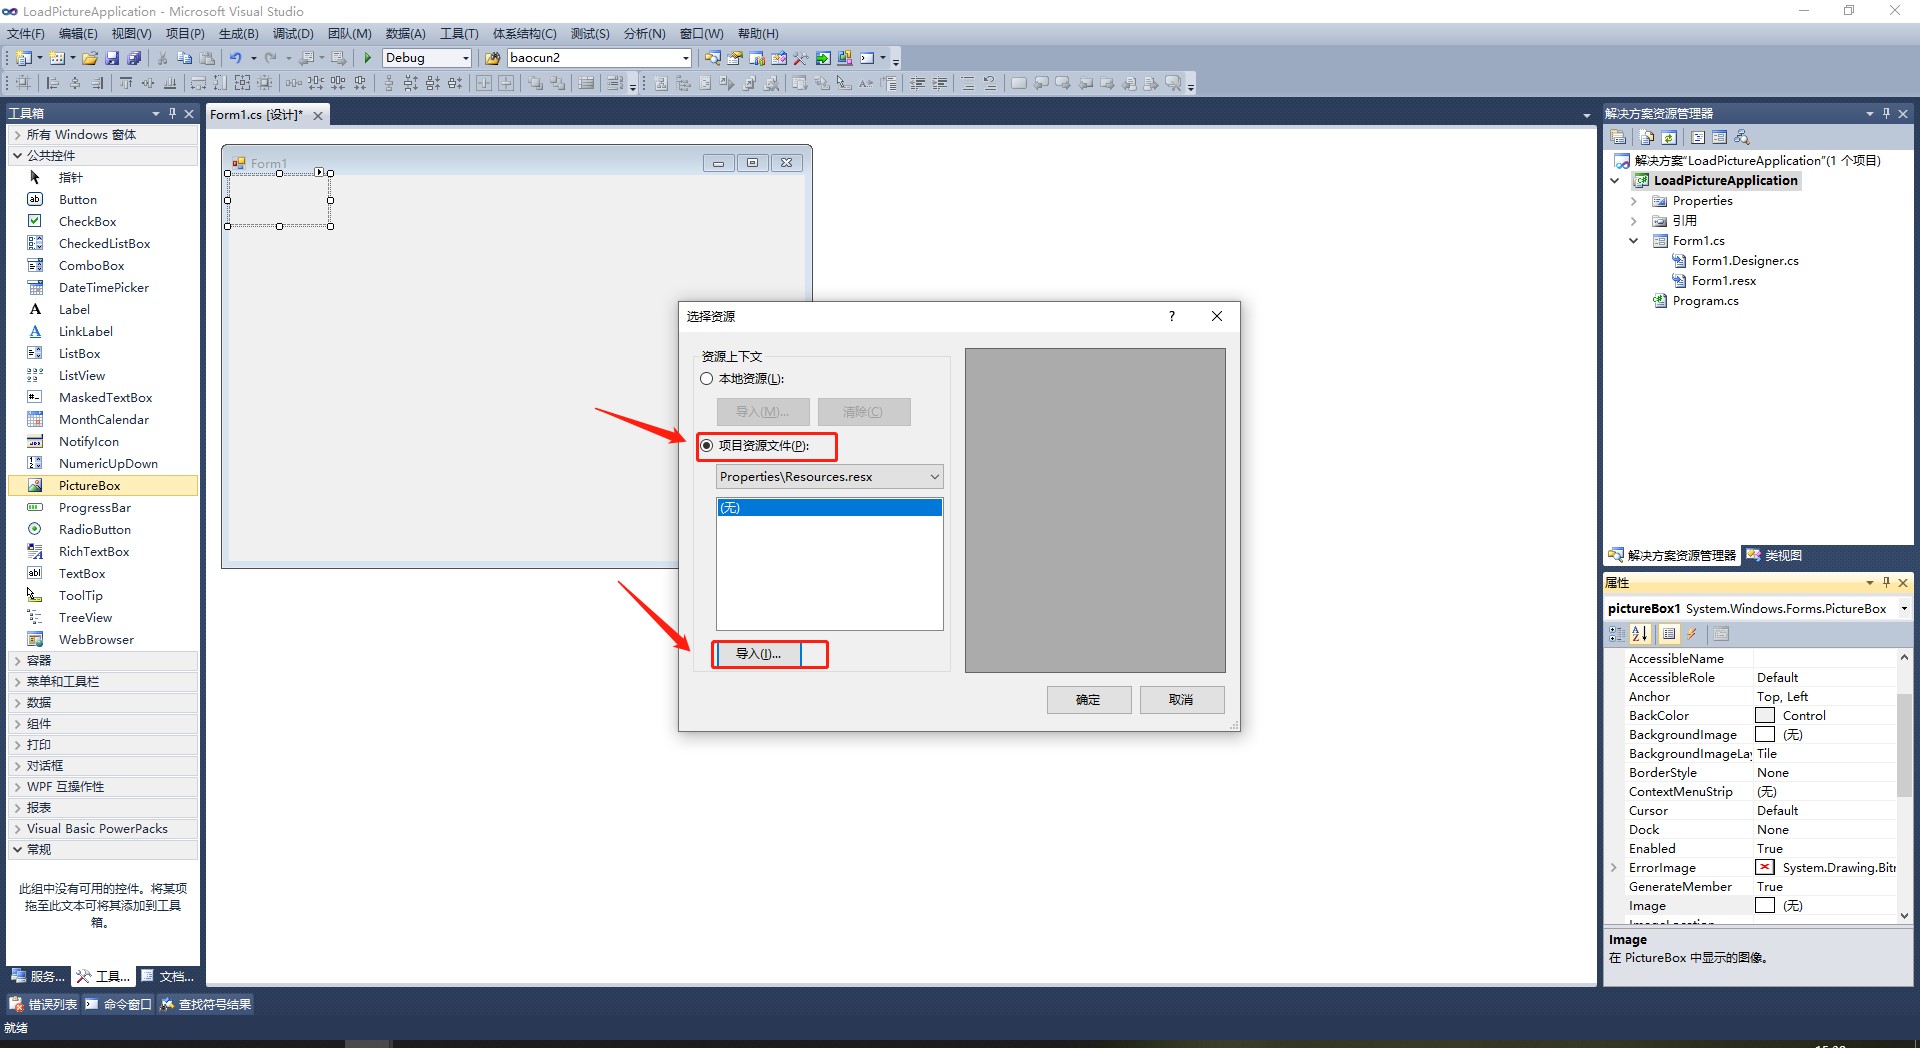
Task: Select the 本地资源(L) radio button
Action: click(x=707, y=378)
